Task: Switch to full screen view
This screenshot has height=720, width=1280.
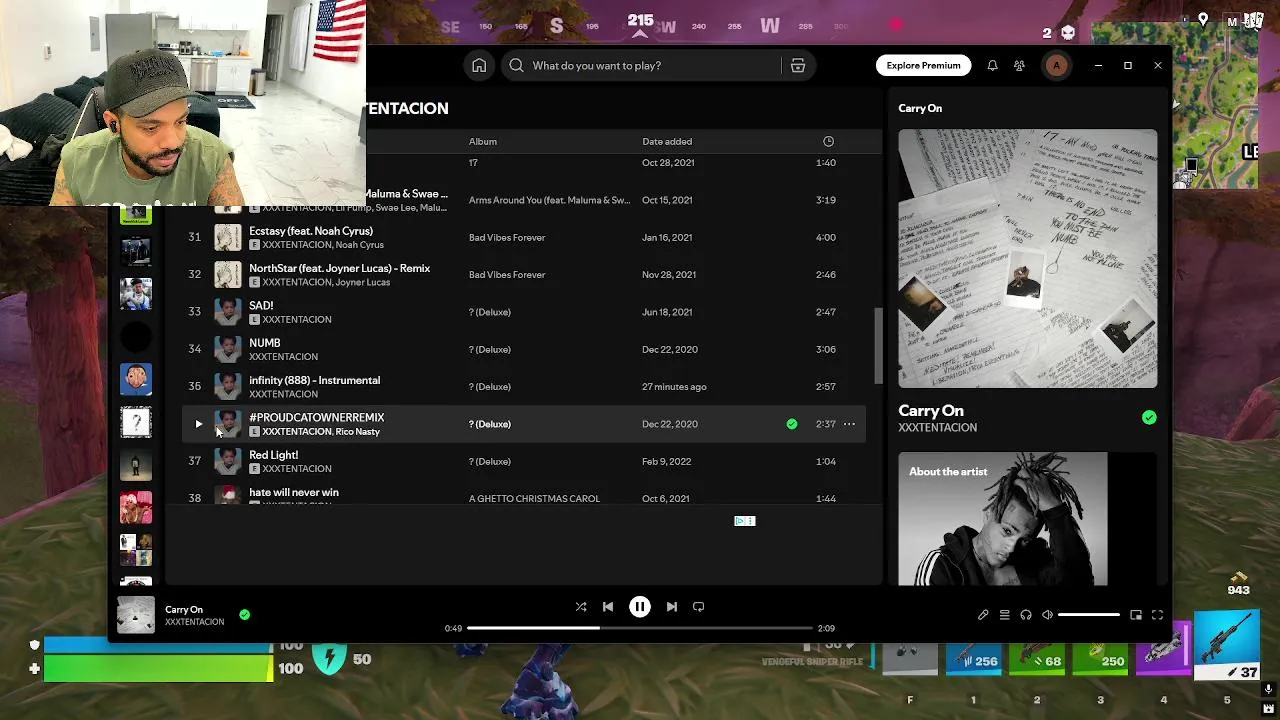Action: click(x=1157, y=615)
